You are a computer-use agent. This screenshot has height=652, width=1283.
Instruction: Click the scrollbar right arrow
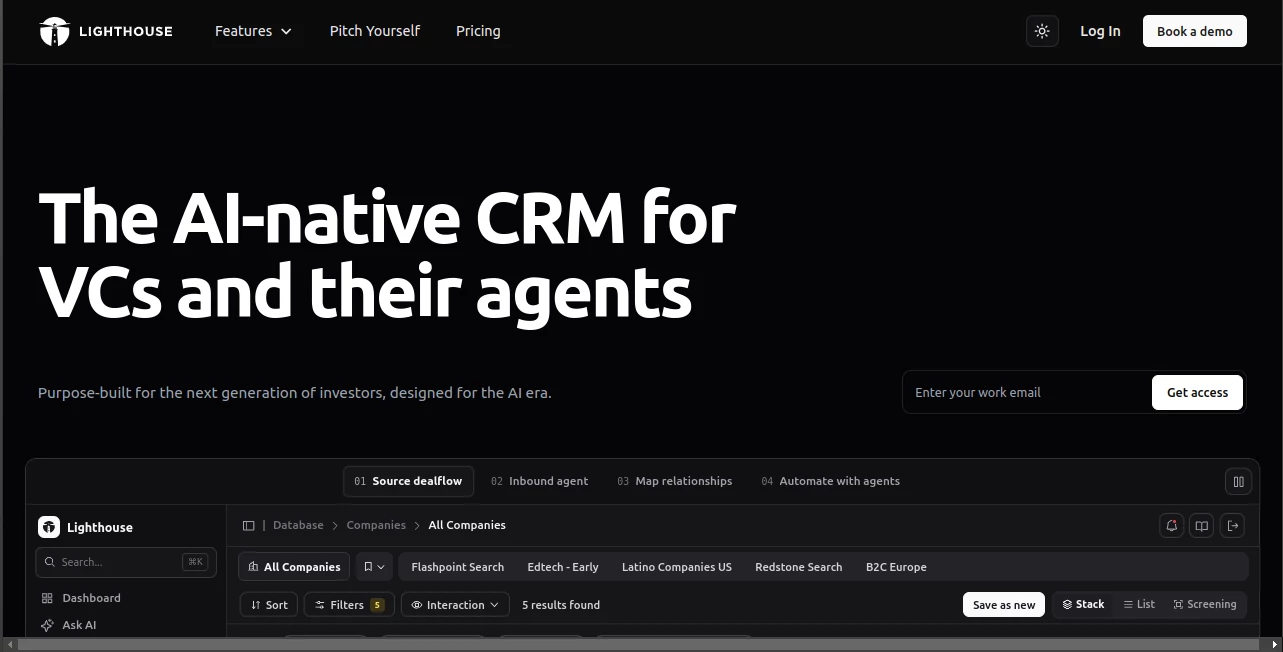click(x=1273, y=644)
